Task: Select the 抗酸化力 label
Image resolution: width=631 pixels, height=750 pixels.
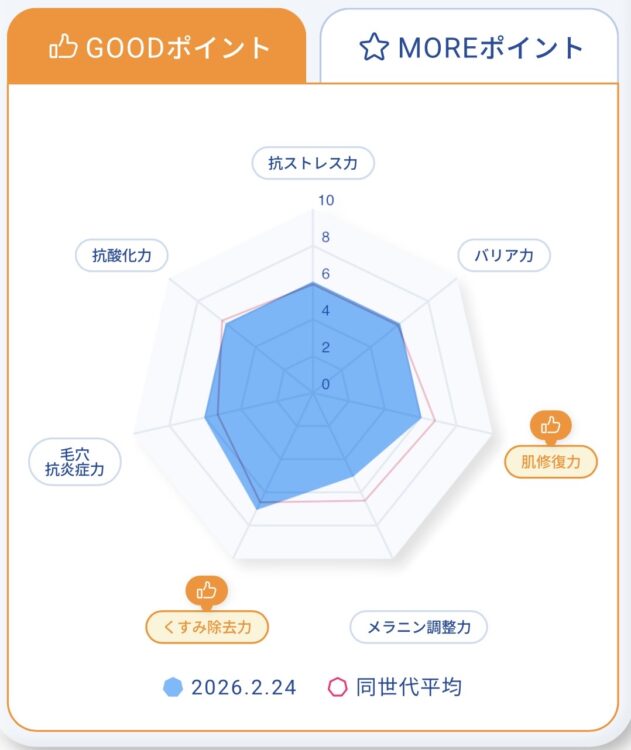Action: [122, 255]
